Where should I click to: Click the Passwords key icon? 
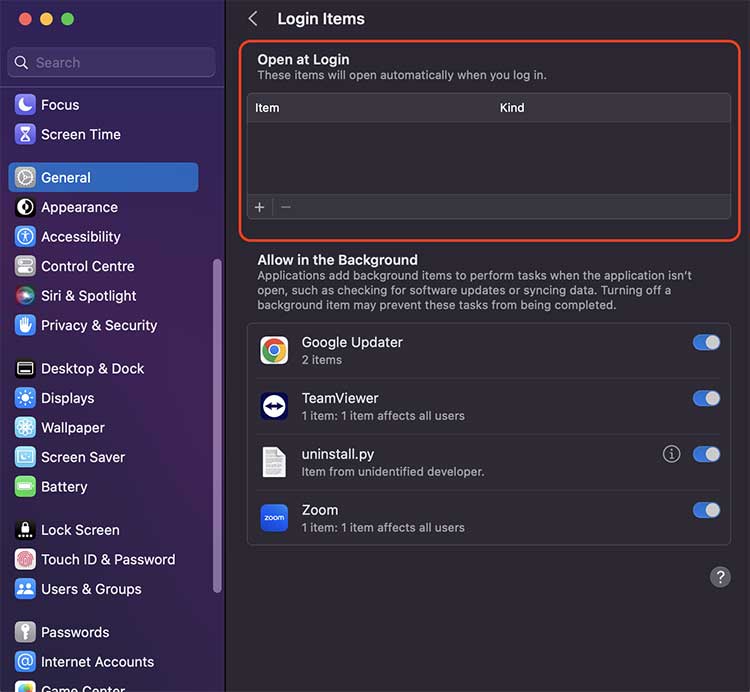click(25, 632)
